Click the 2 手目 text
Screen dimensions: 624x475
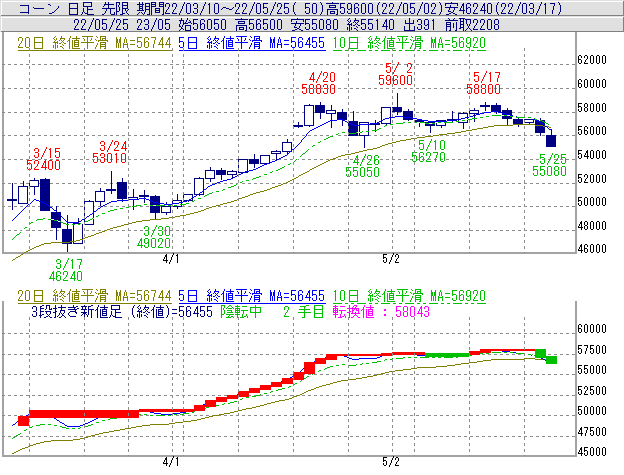[x=304, y=311]
